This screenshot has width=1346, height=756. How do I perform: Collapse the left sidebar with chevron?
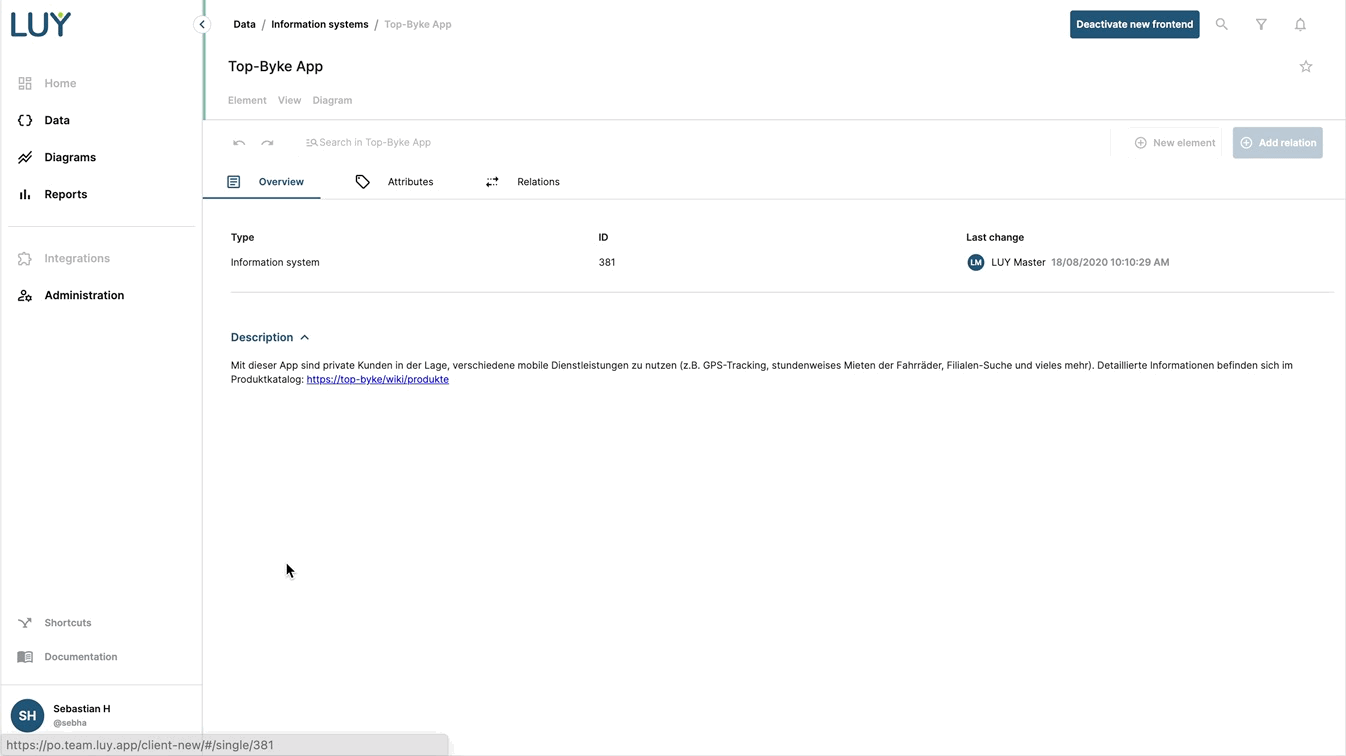202,24
